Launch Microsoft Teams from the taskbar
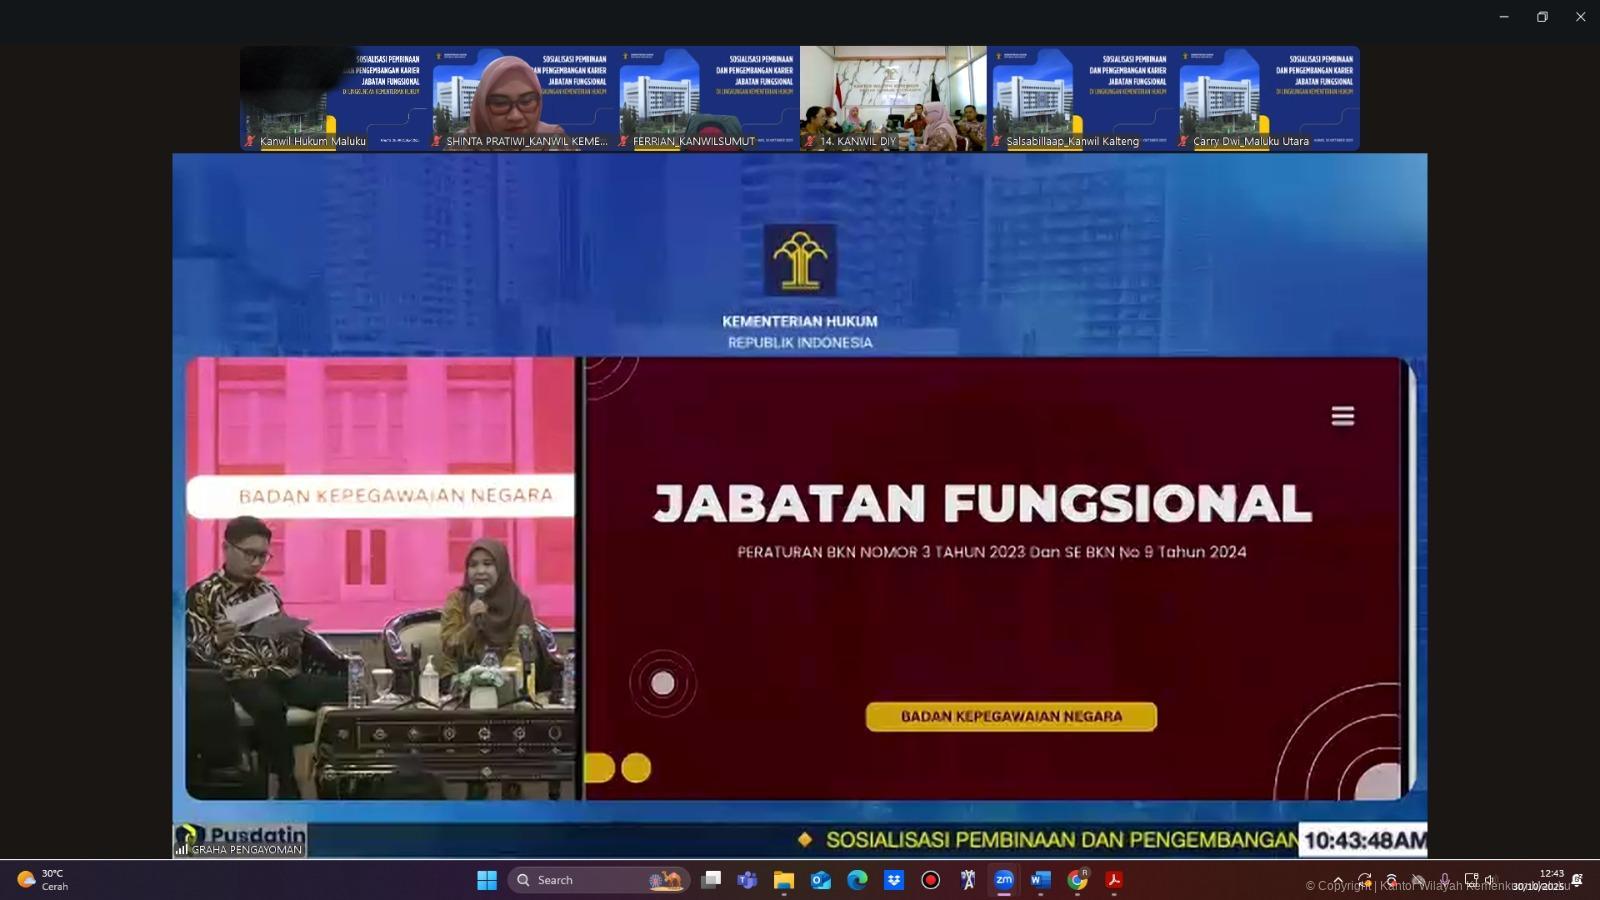The image size is (1600, 900). [x=747, y=880]
